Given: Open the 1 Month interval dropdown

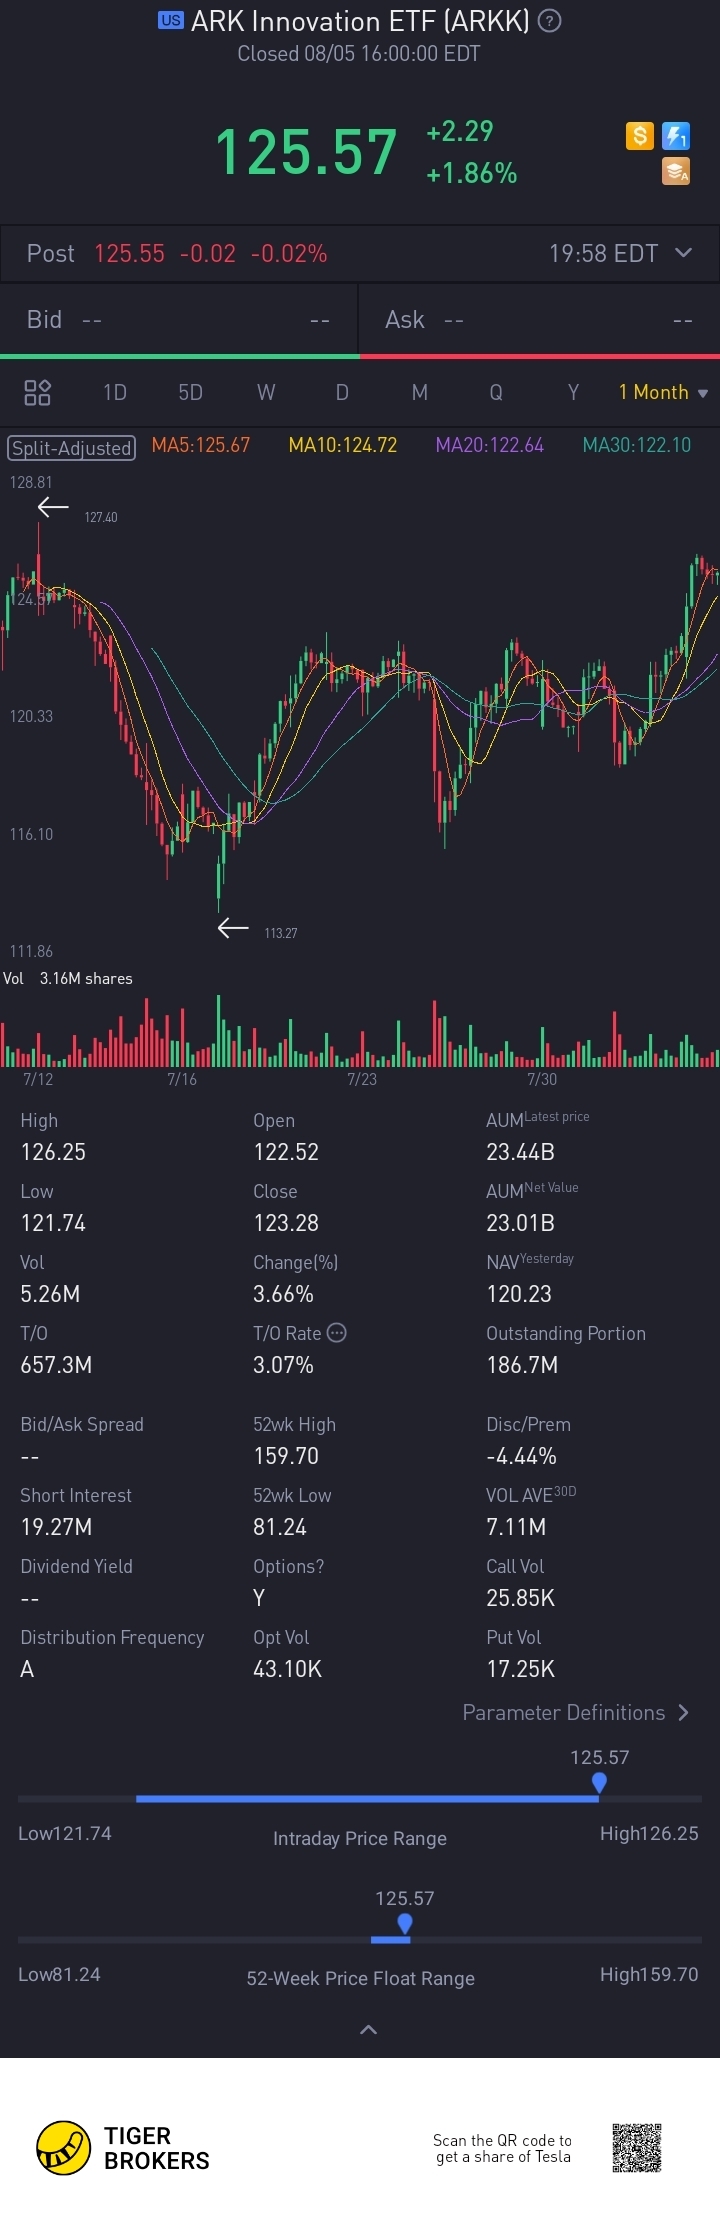Looking at the screenshot, I should tap(663, 392).
